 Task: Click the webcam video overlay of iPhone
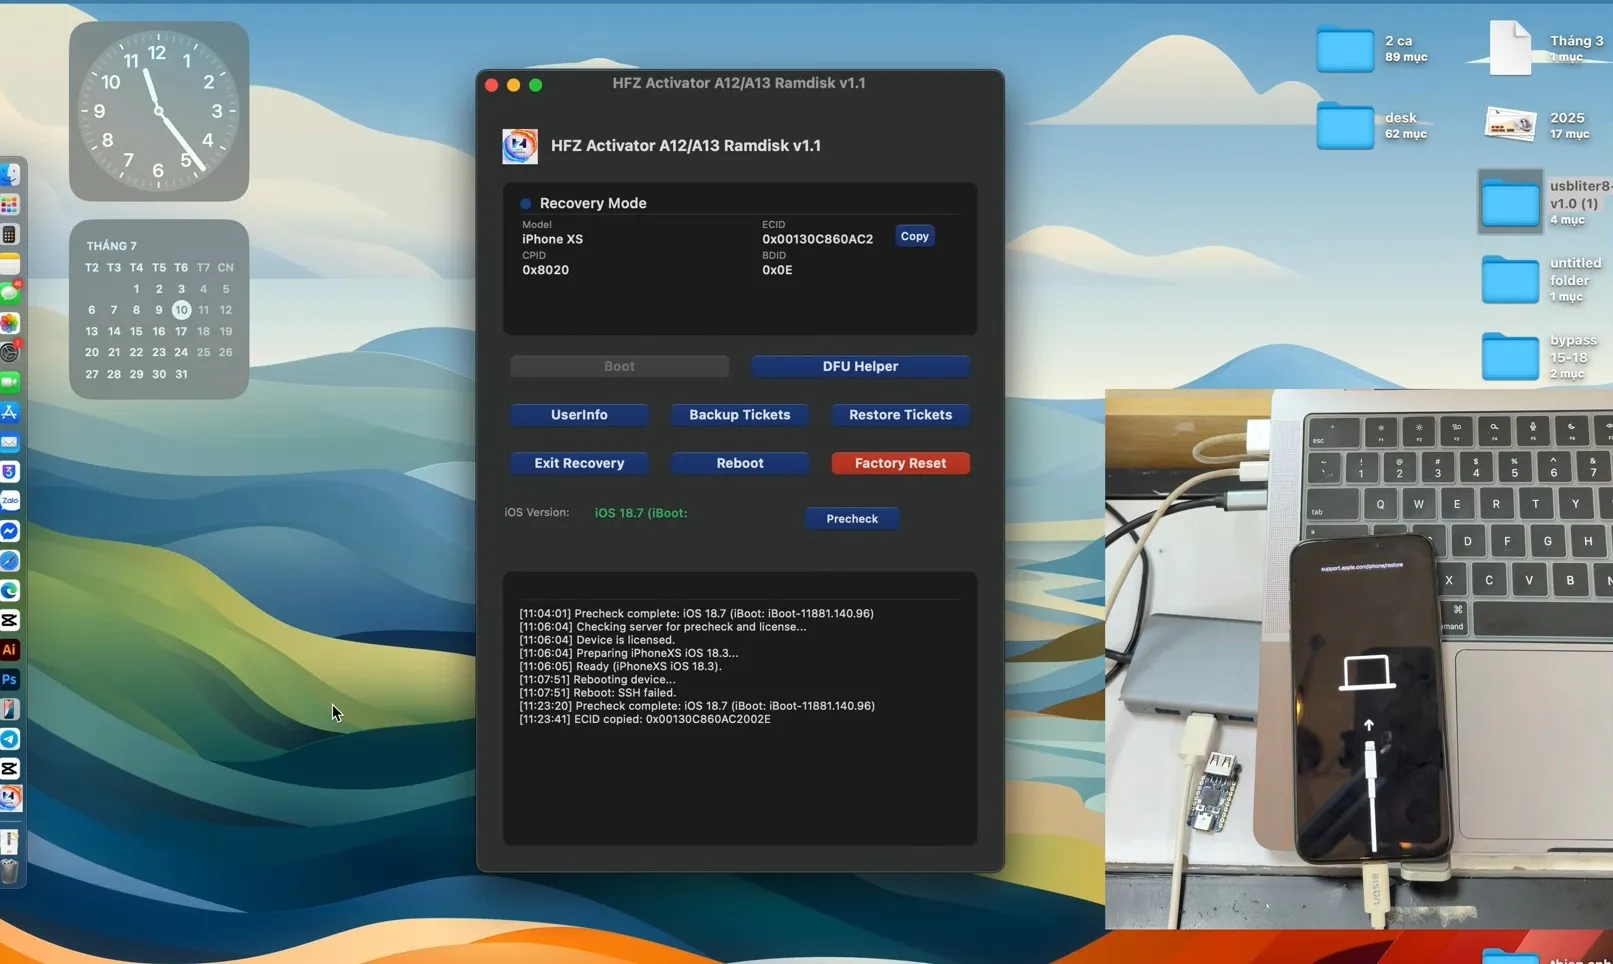pyautogui.click(x=1358, y=659)
